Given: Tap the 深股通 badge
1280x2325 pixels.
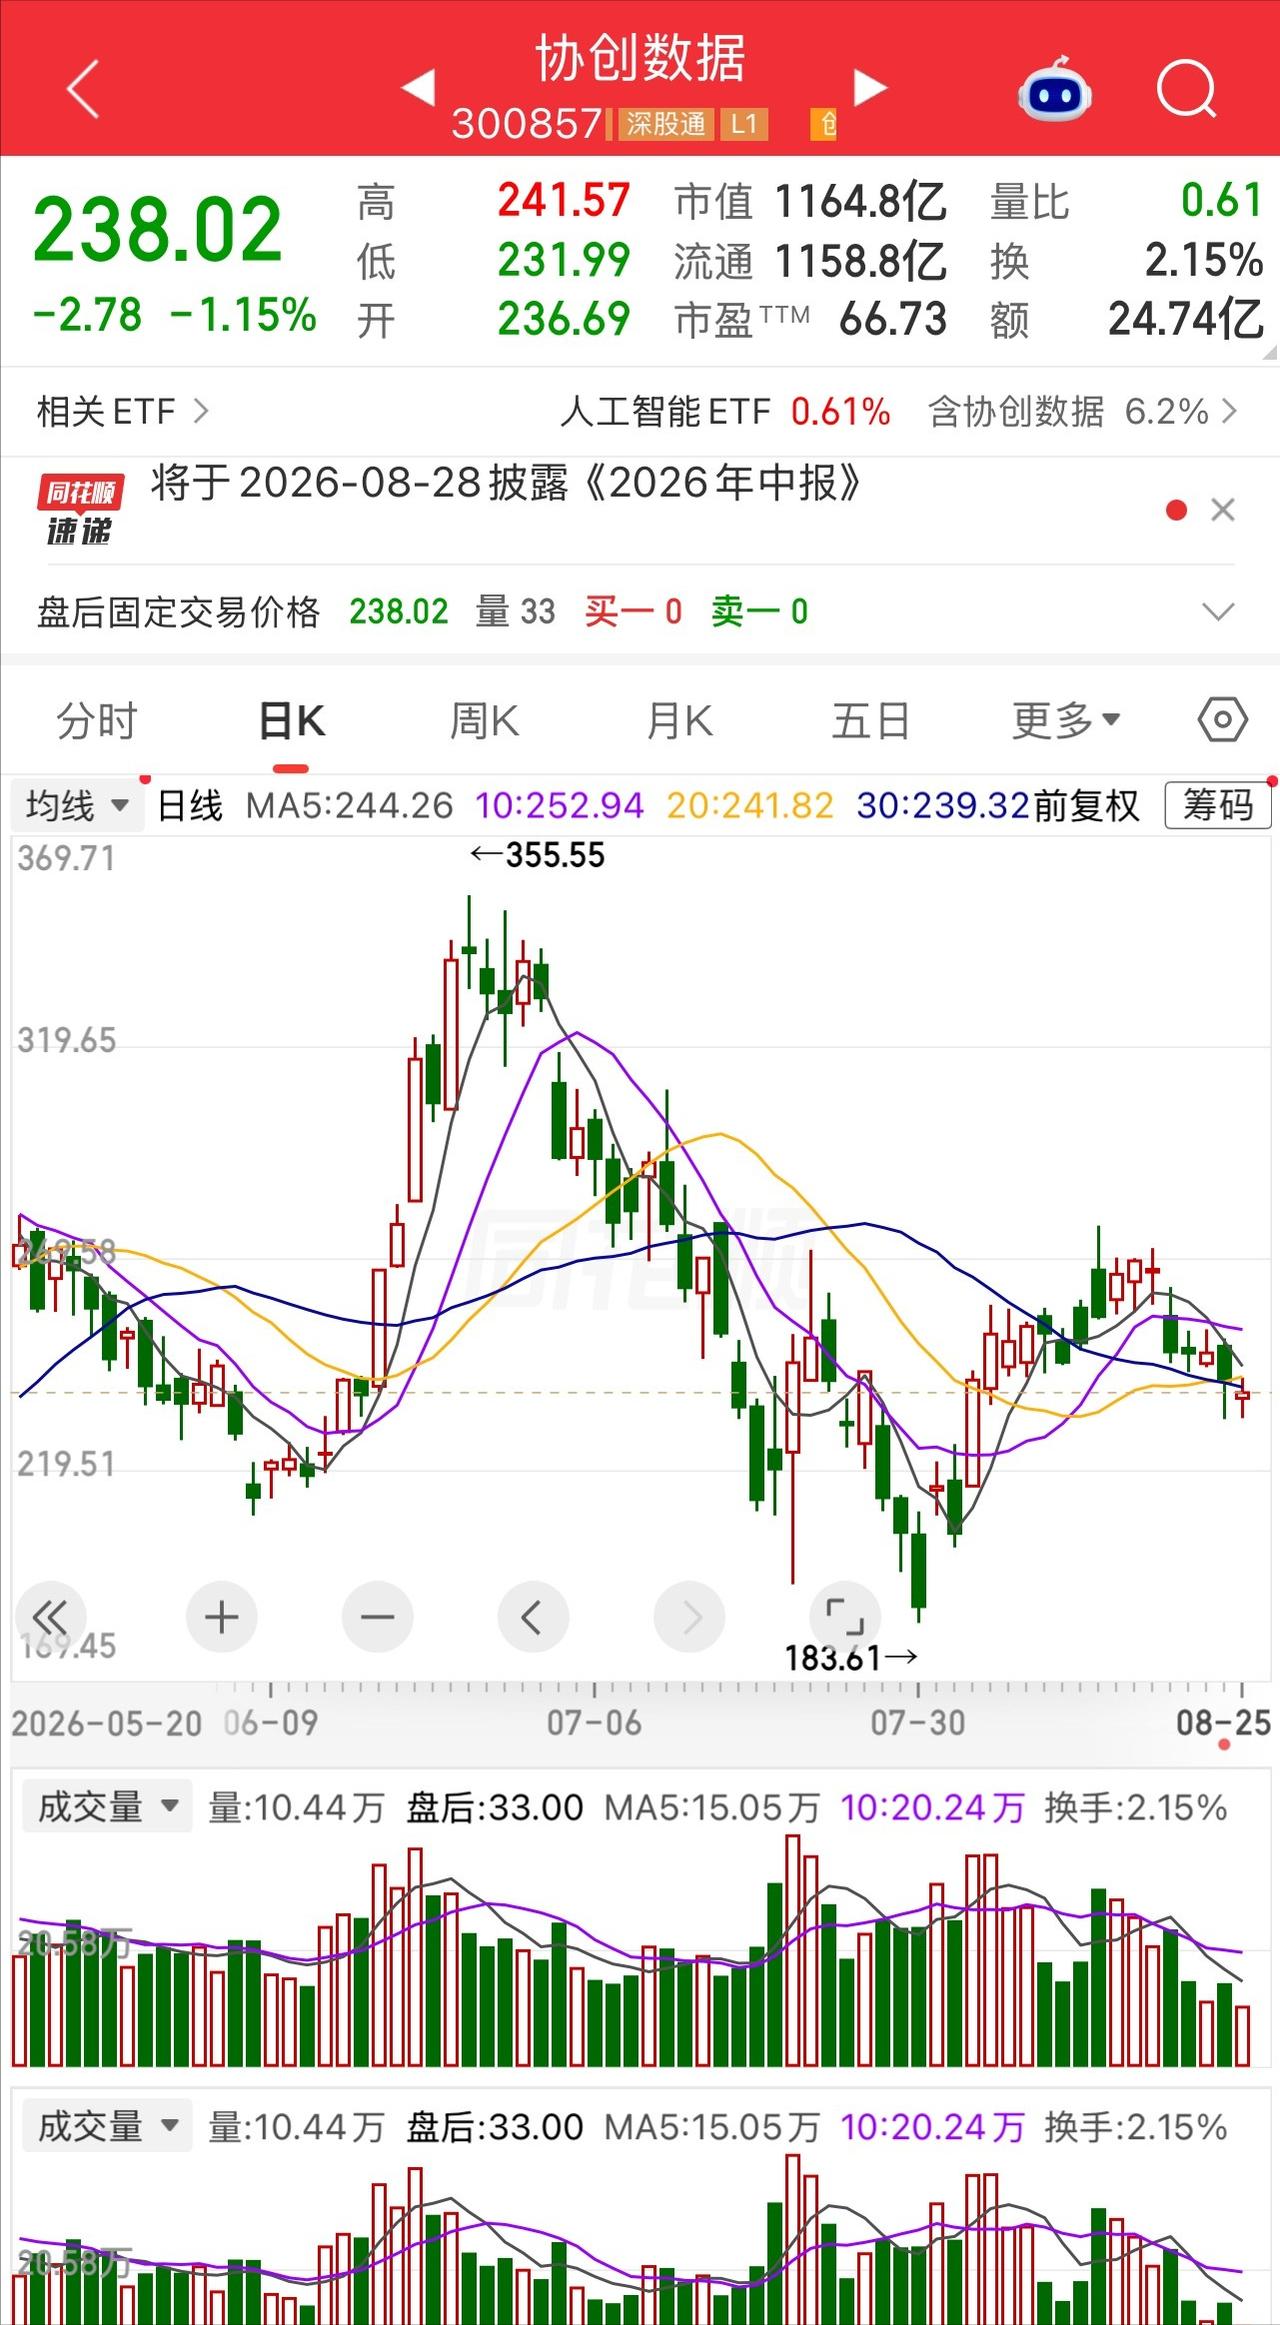Looking at the screenshot, I should tap(666, 124).
